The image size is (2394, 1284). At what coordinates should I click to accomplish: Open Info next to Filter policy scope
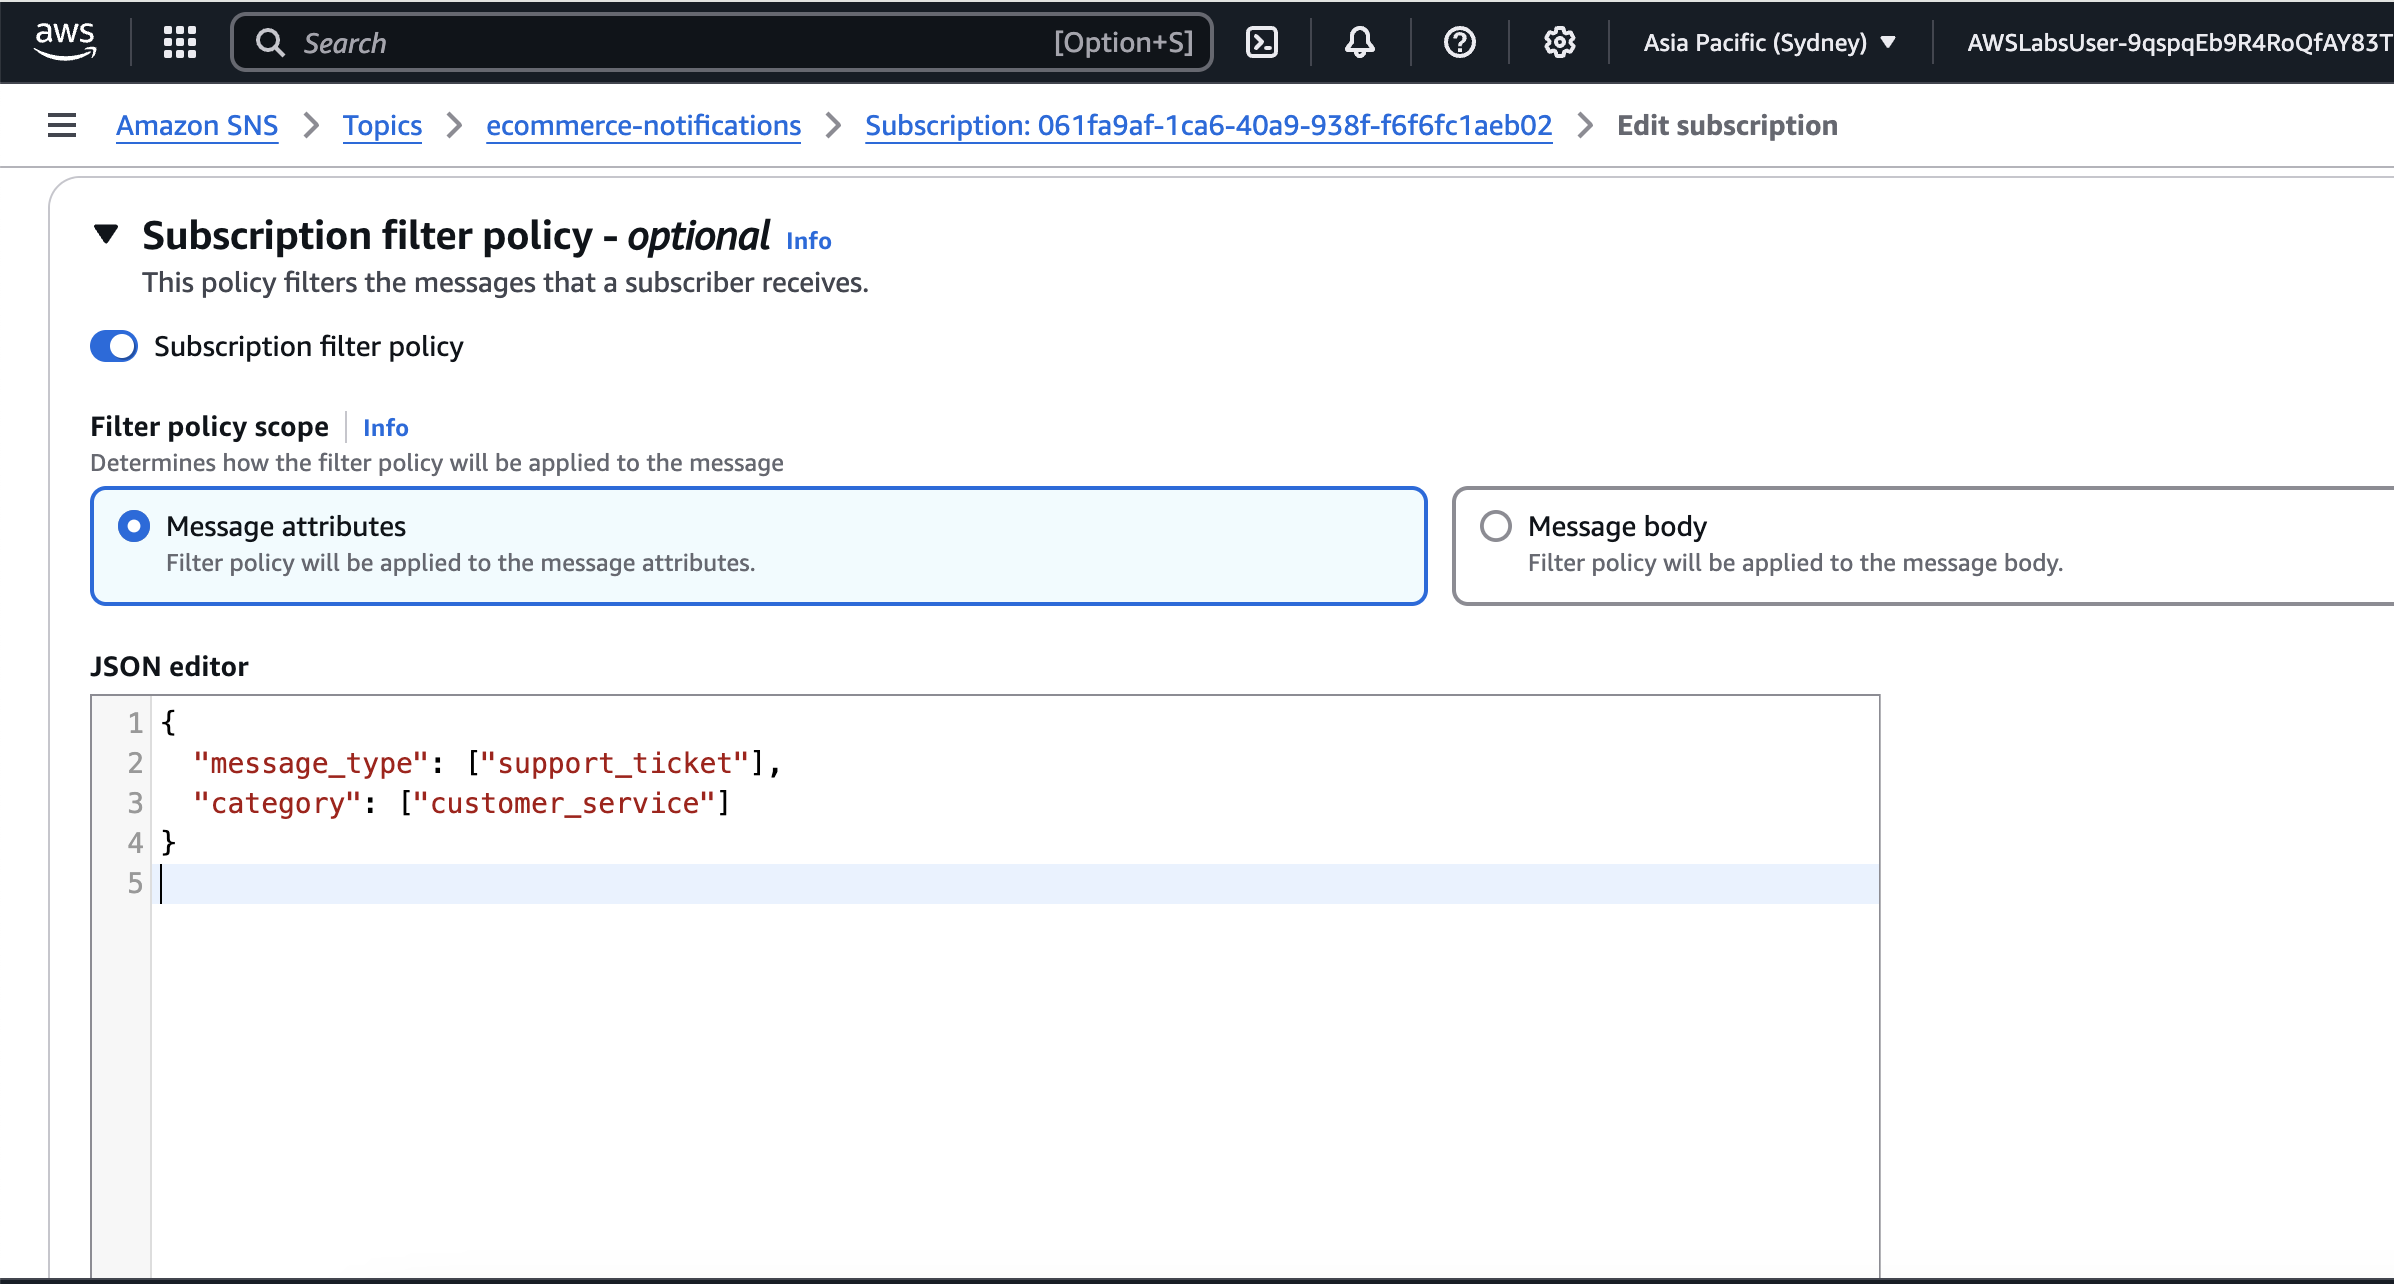385,427
